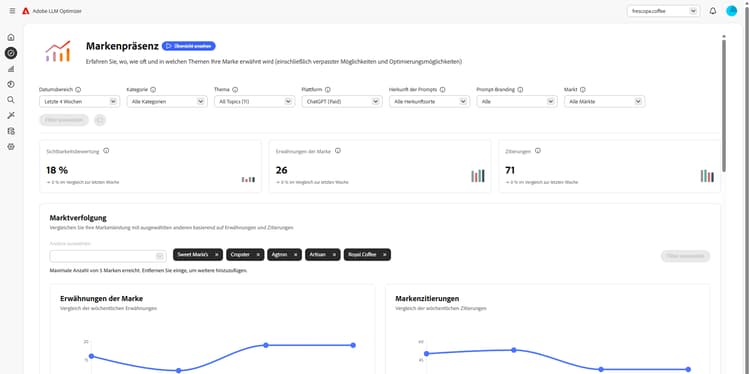Open the Andere auswählen brand combo box
Viewport: 750px width, 374px height.
coord(108,256)
